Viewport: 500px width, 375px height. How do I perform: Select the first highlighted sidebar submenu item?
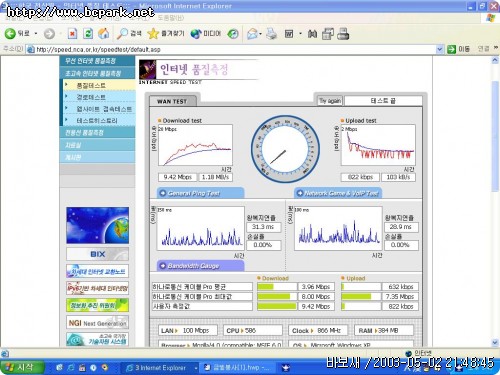coord(99,85)
